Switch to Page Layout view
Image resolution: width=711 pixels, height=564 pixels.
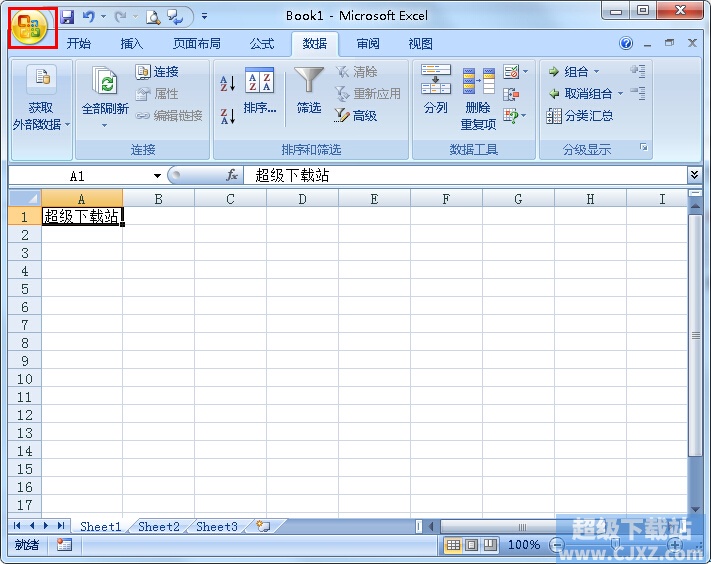472,545
